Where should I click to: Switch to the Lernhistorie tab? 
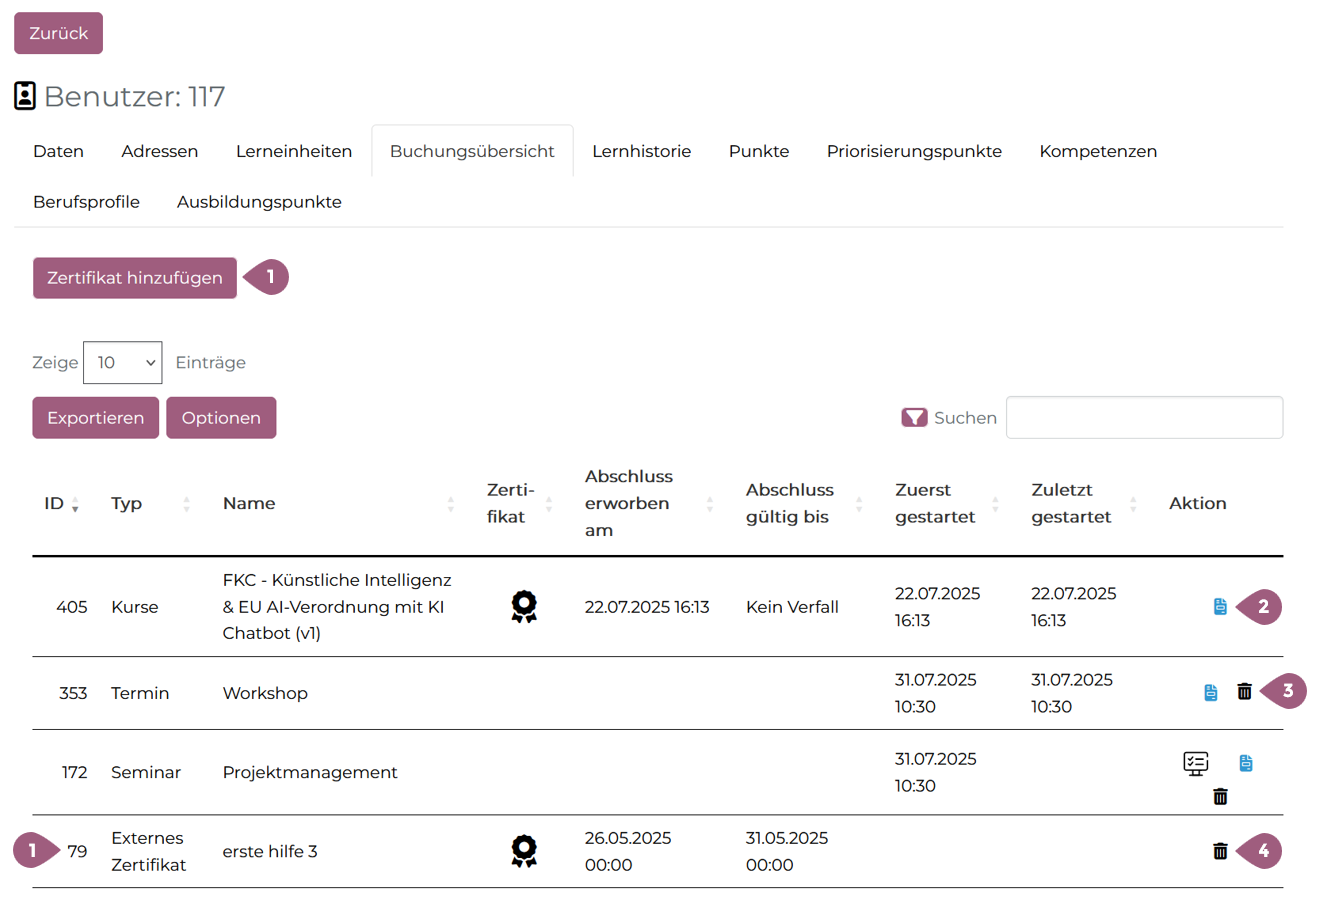pyautogui.click(x=641, y=151)
